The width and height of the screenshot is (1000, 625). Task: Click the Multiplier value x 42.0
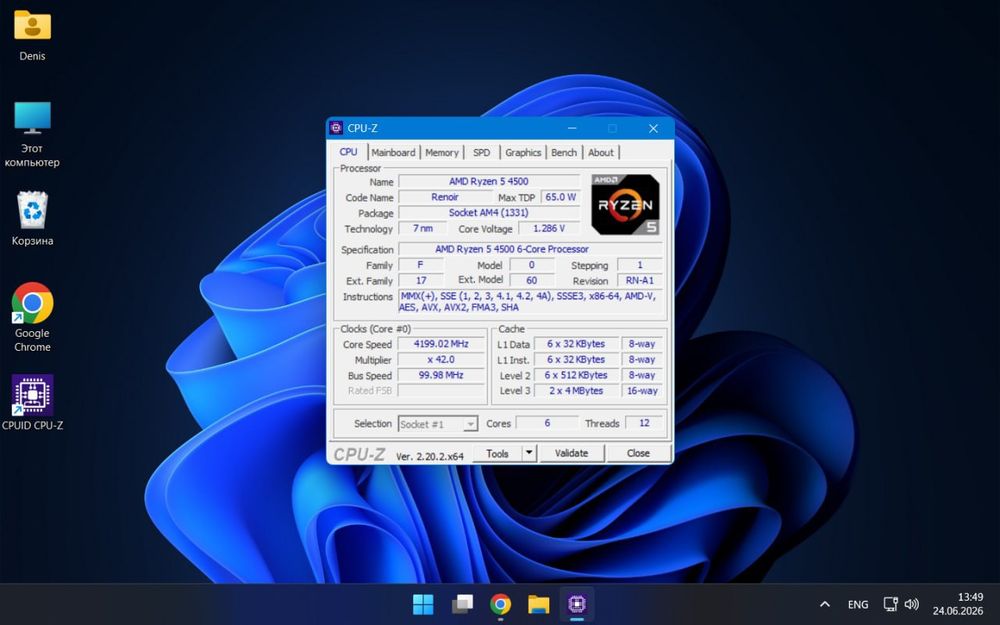pyautogui.click(x=441, y=360)
